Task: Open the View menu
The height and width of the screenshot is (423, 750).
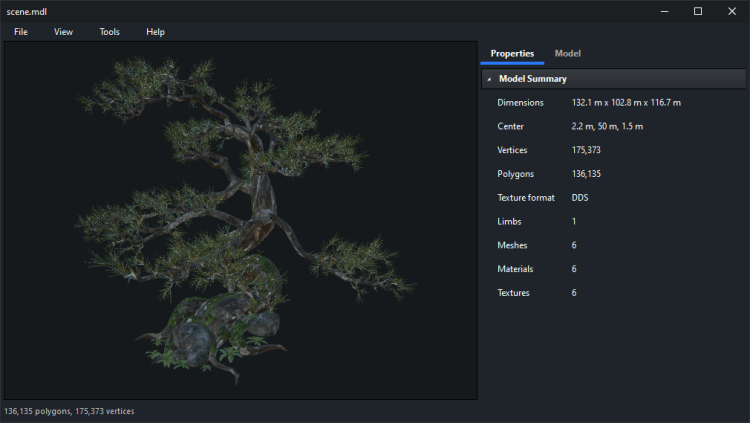Action: click(x=63, y=32)
